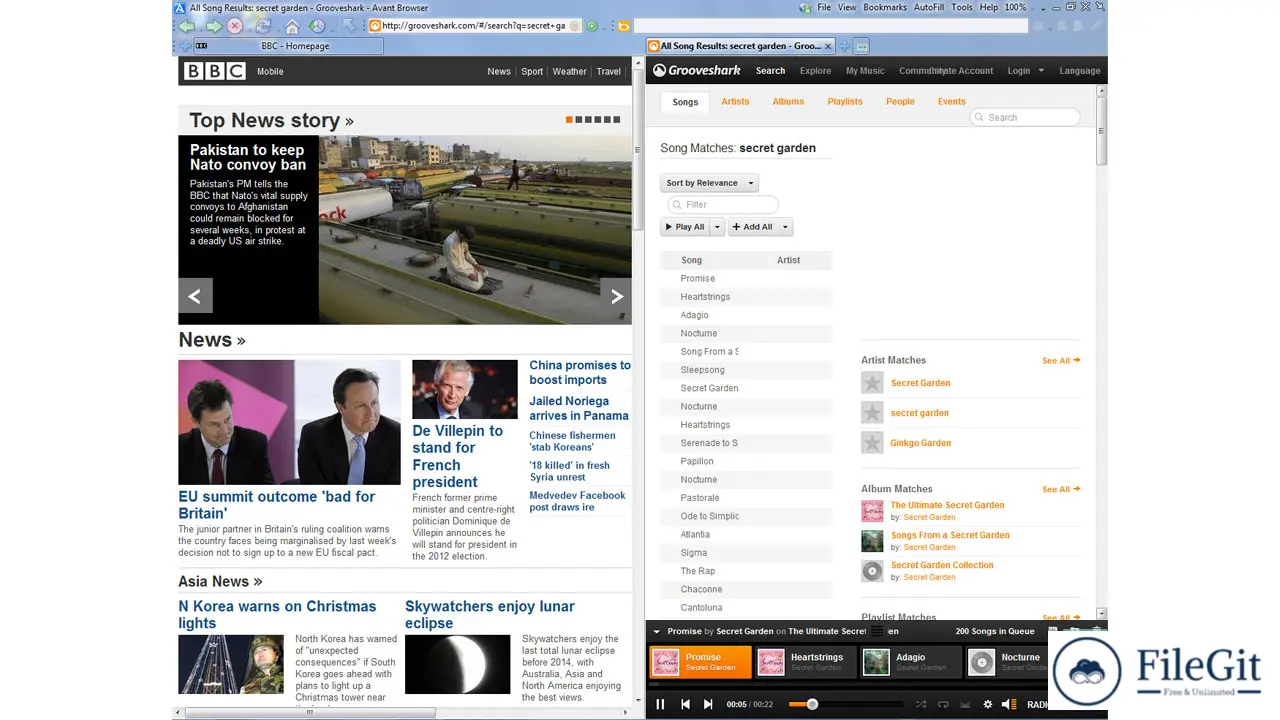Click the volume speaker icon

click(1009, 704)
